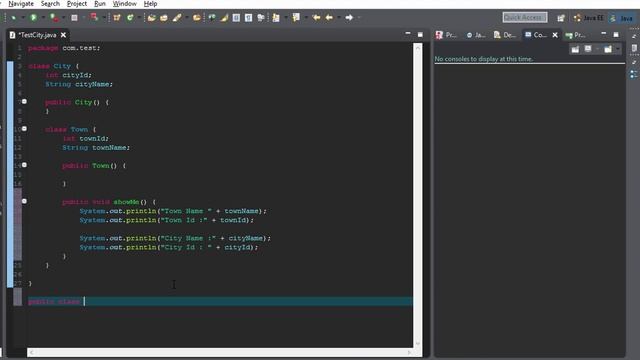This screenshot has width=640, height=360.
Task: Open the Navigate menu
Action: (21, 4)
